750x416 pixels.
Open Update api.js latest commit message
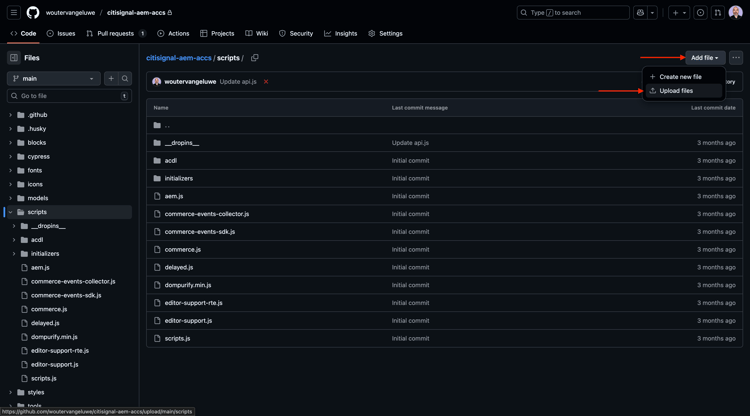tap(238, 82)
